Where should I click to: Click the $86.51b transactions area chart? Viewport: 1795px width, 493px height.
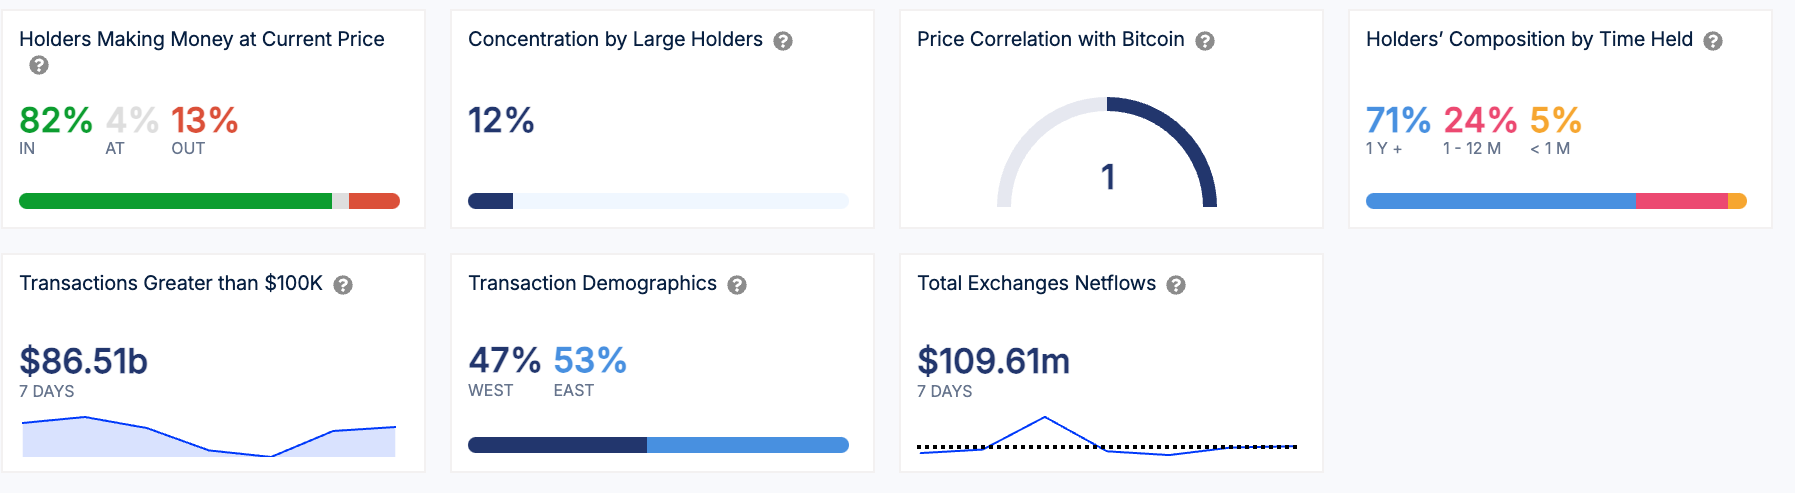click(208, 438)
